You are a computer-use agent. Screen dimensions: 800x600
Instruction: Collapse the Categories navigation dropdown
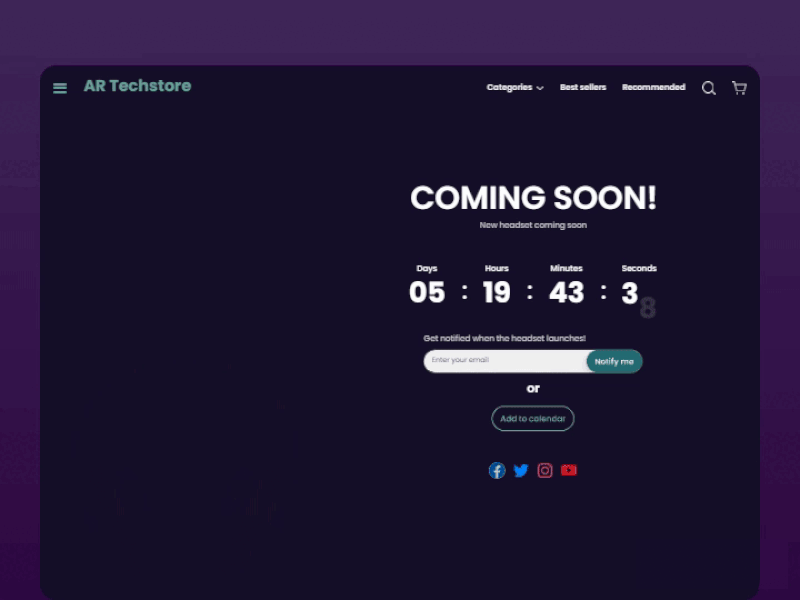point(510,87)
